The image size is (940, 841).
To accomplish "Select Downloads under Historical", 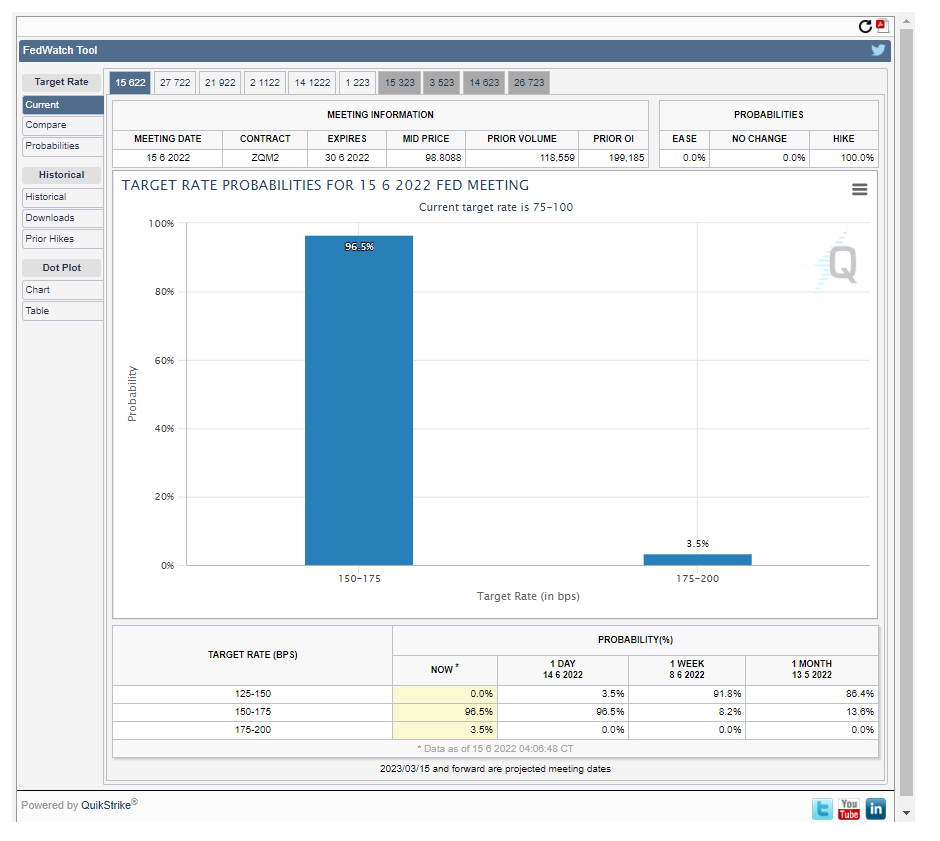I will (62, 218).
